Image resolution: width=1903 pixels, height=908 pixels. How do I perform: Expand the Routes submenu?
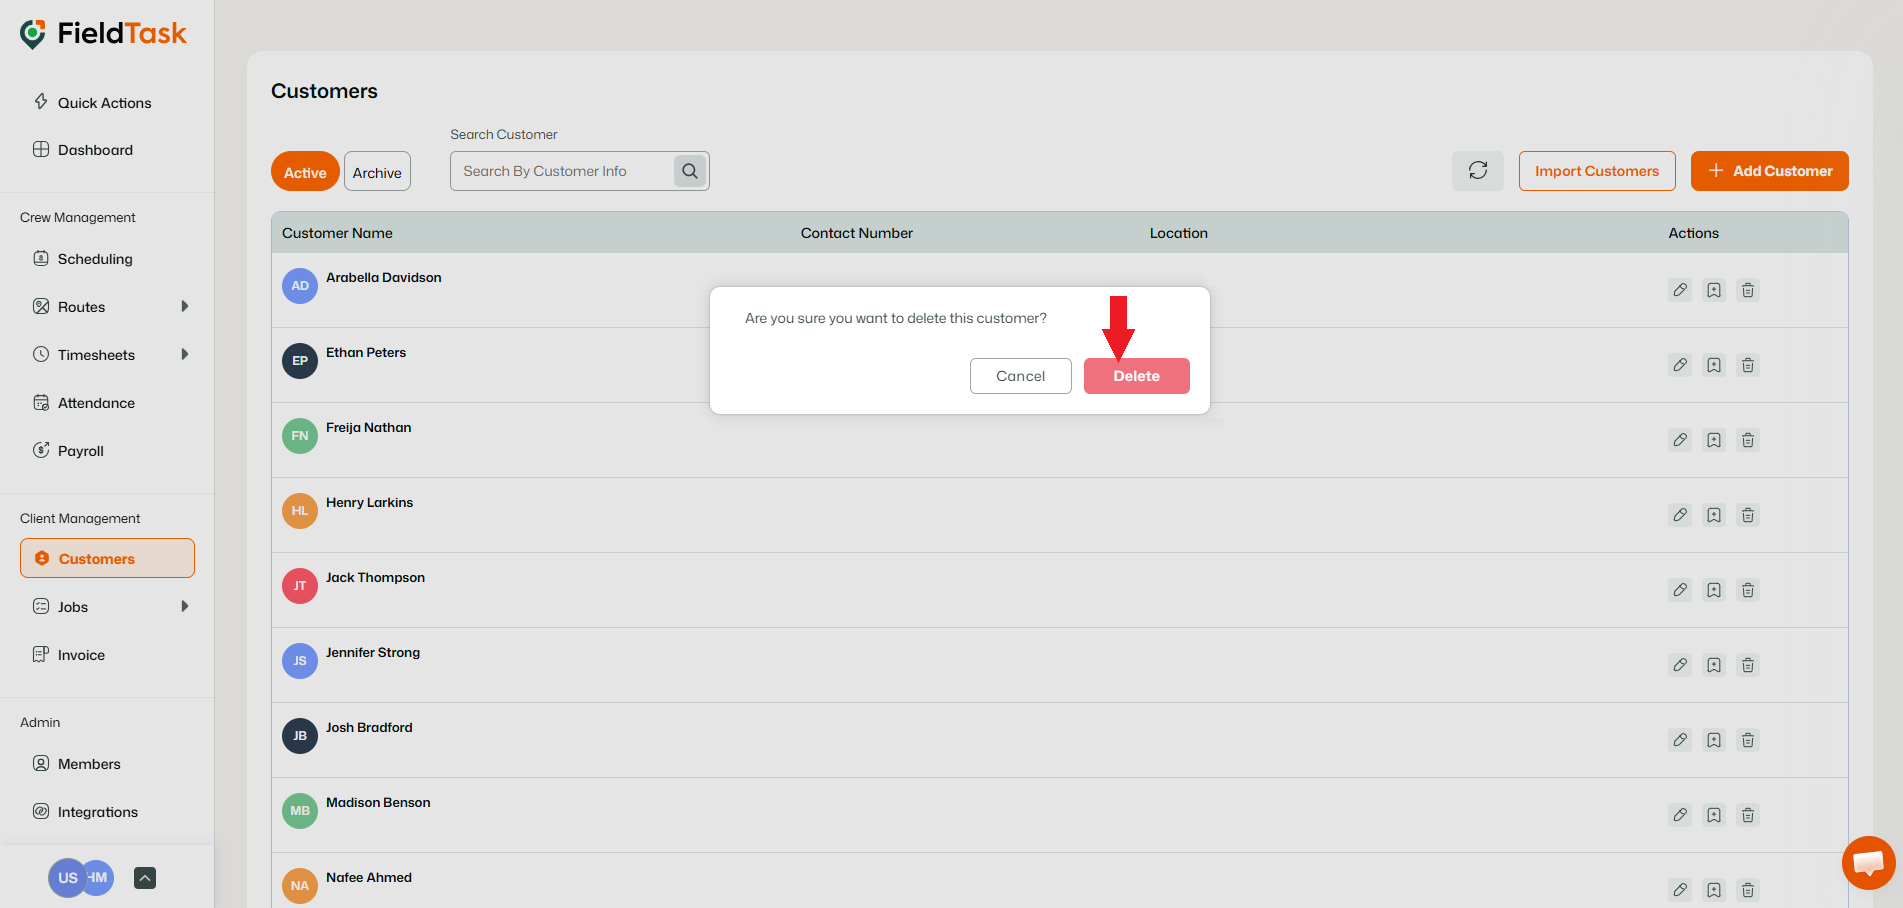(185, 306)
